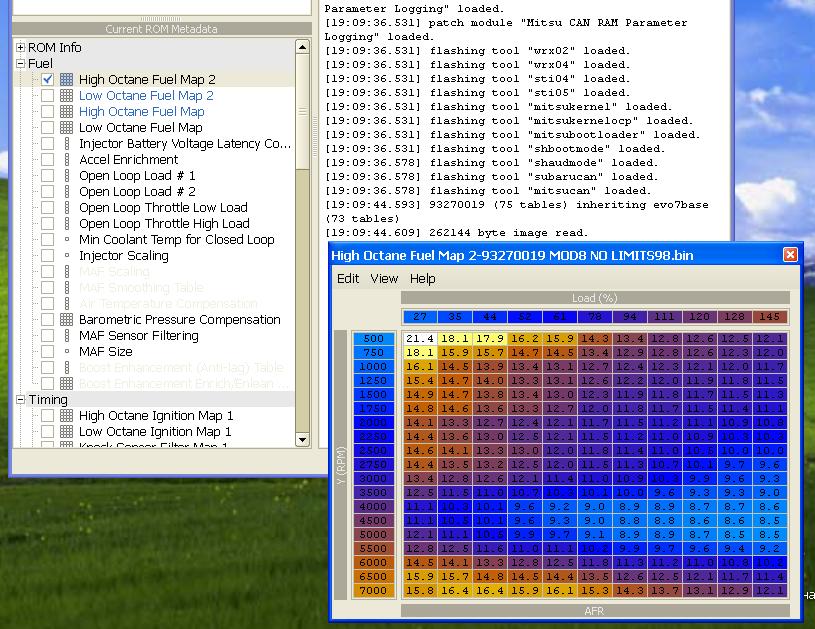815x629 pixels.
Task: Click grid icon of High Octane Ignition Map 1
Action: pyautogui.click(x=66, y=415)
